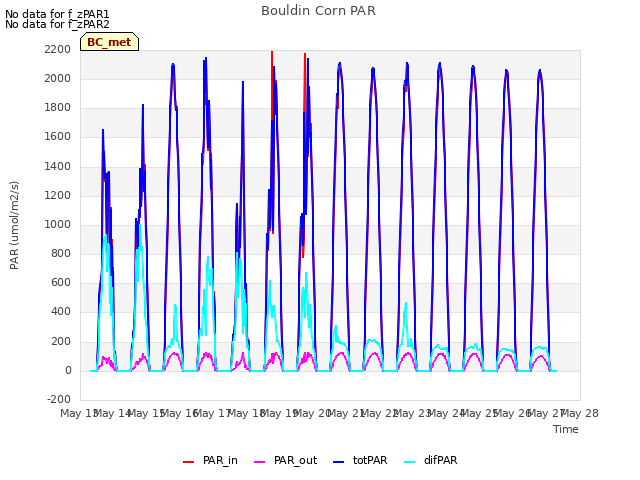
Task: Click the 1400 y-axis tick label
Action: click(58, 166)
